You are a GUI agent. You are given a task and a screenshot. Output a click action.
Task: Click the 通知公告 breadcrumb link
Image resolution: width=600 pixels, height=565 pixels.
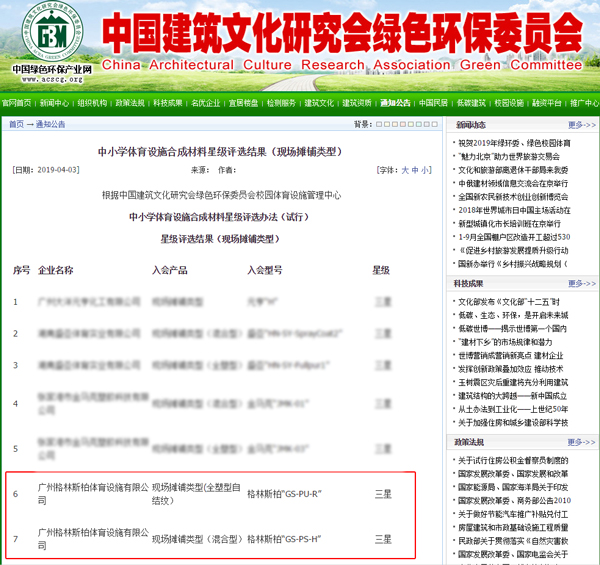point(51,124)
